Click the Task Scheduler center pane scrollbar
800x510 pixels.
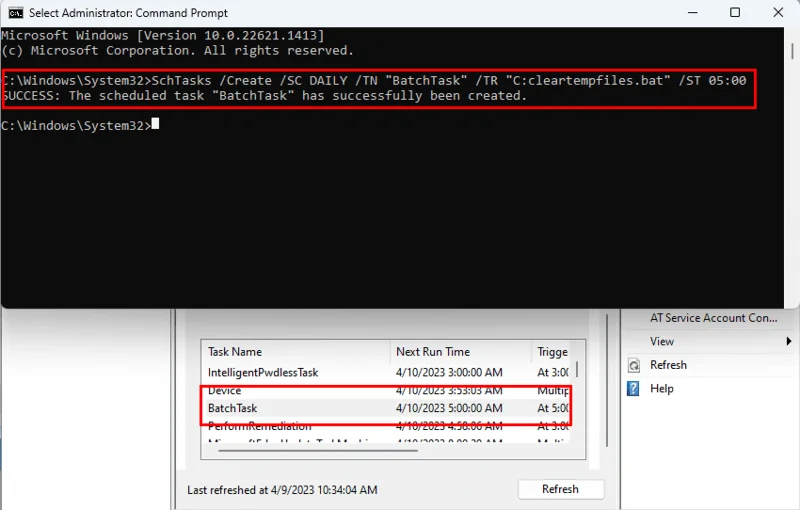(x=607, y=380)
